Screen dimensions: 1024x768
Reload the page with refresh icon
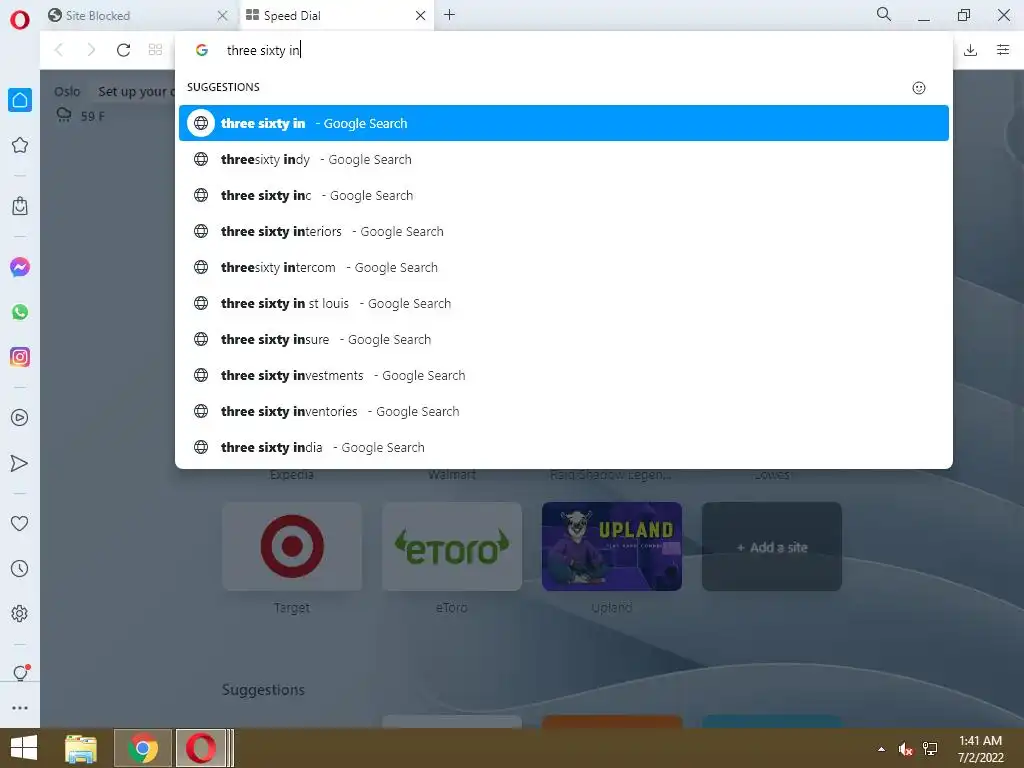[x=123, y=50]
